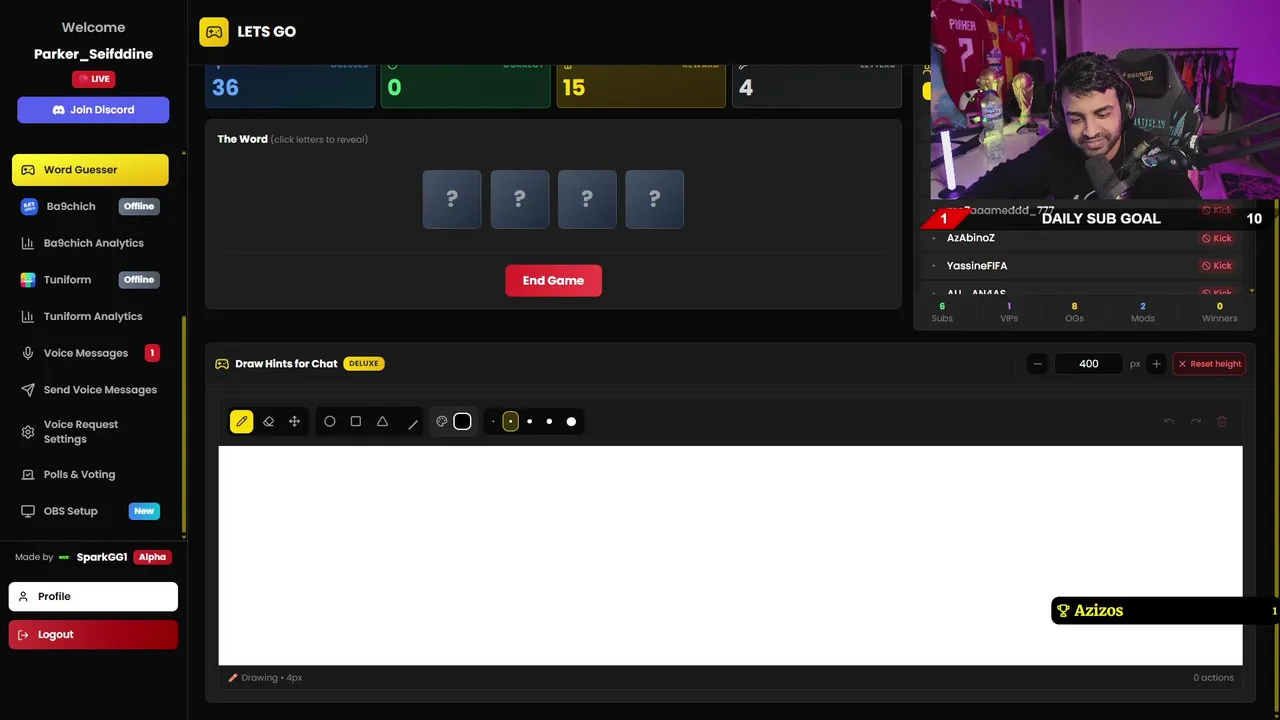
Task: Join the Discord server
Action: (93, 110)
